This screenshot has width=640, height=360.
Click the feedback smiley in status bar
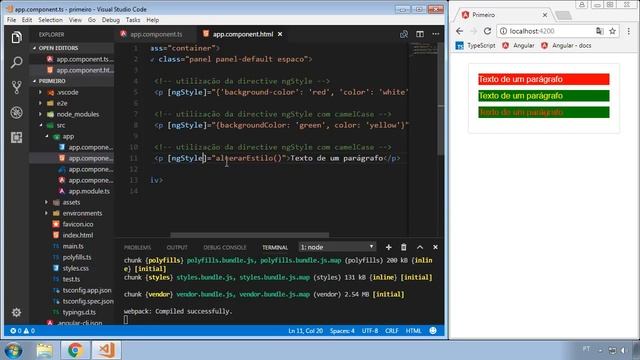click(433, 331)
